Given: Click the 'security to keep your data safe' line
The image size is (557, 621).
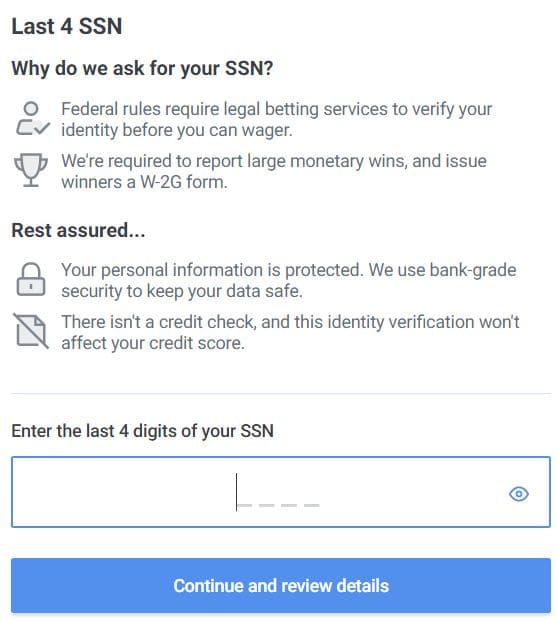Looking at the screenshot, I should [182, 291].
